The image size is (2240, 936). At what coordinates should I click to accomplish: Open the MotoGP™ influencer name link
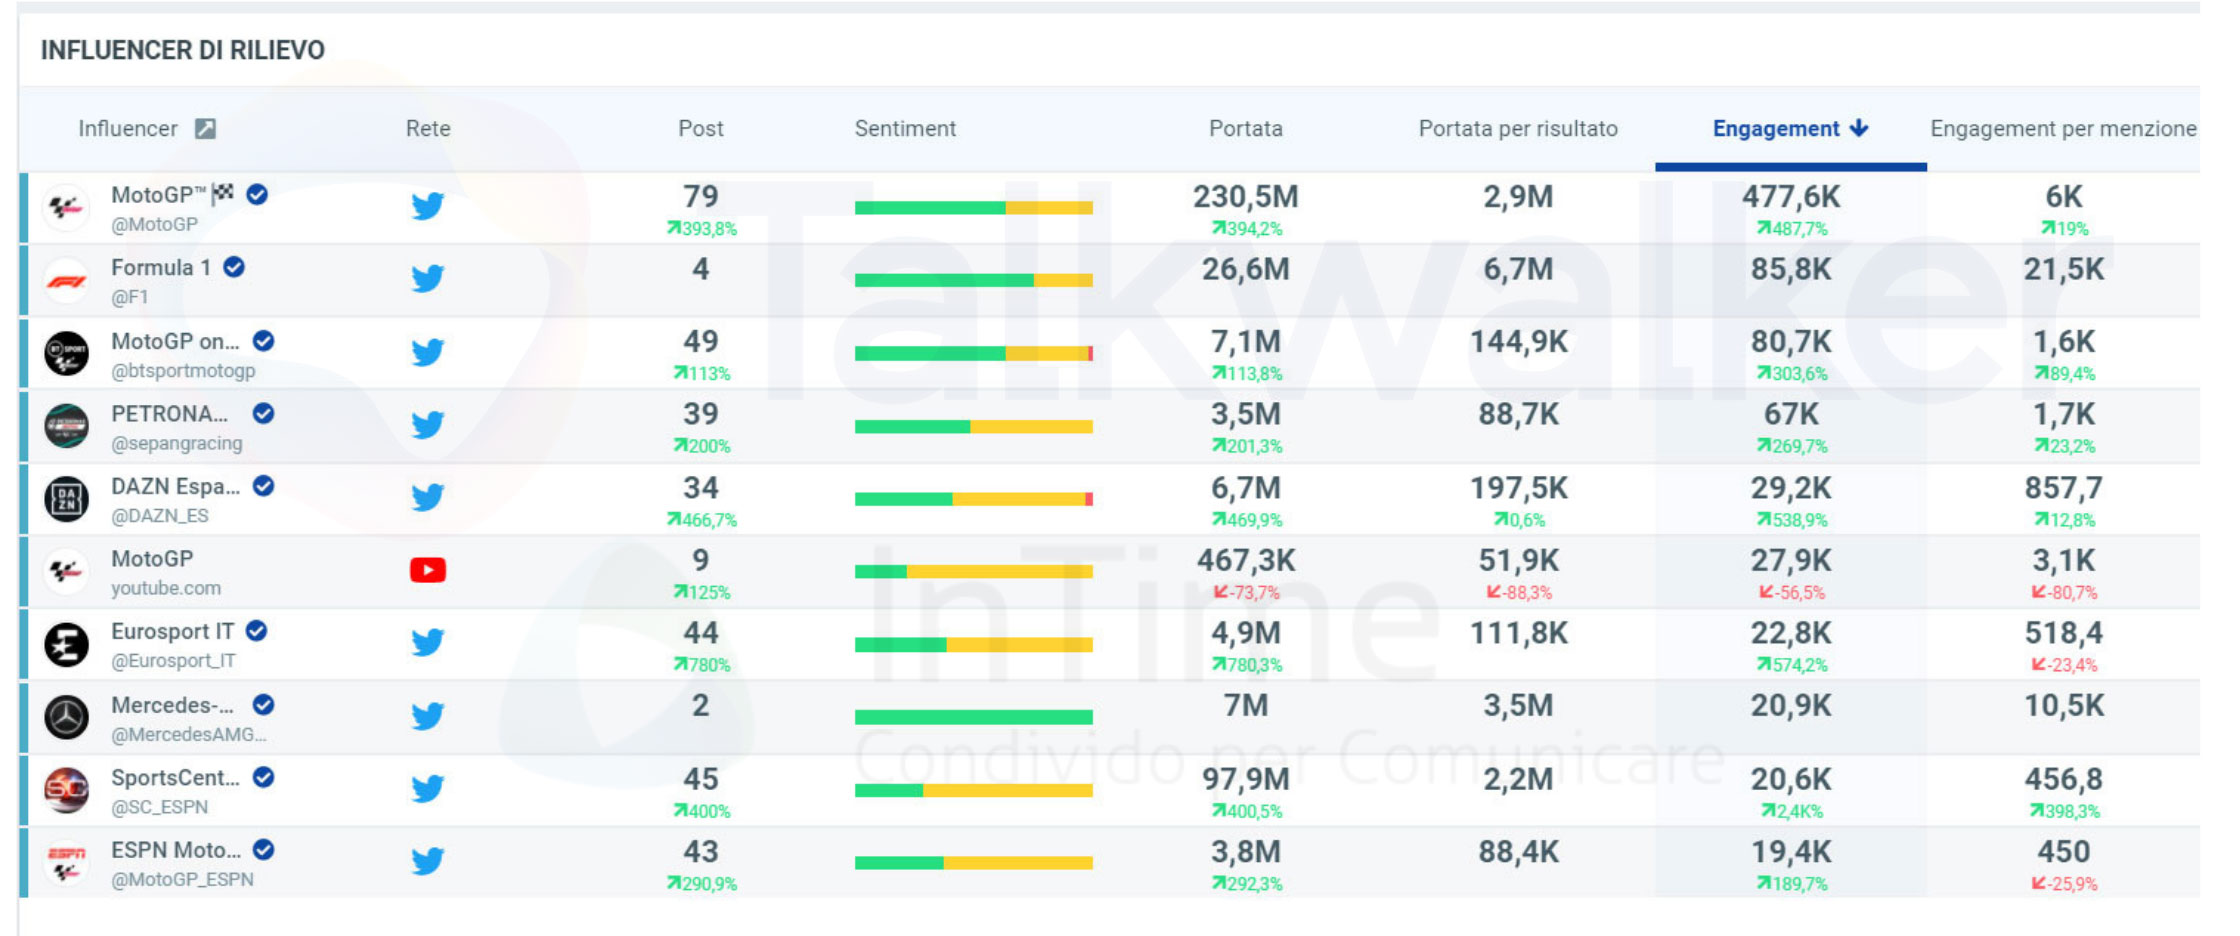click(172, 195)
